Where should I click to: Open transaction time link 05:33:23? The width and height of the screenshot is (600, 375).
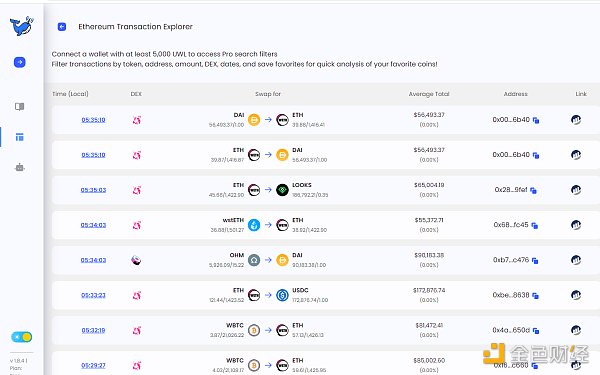coord(93,295)
